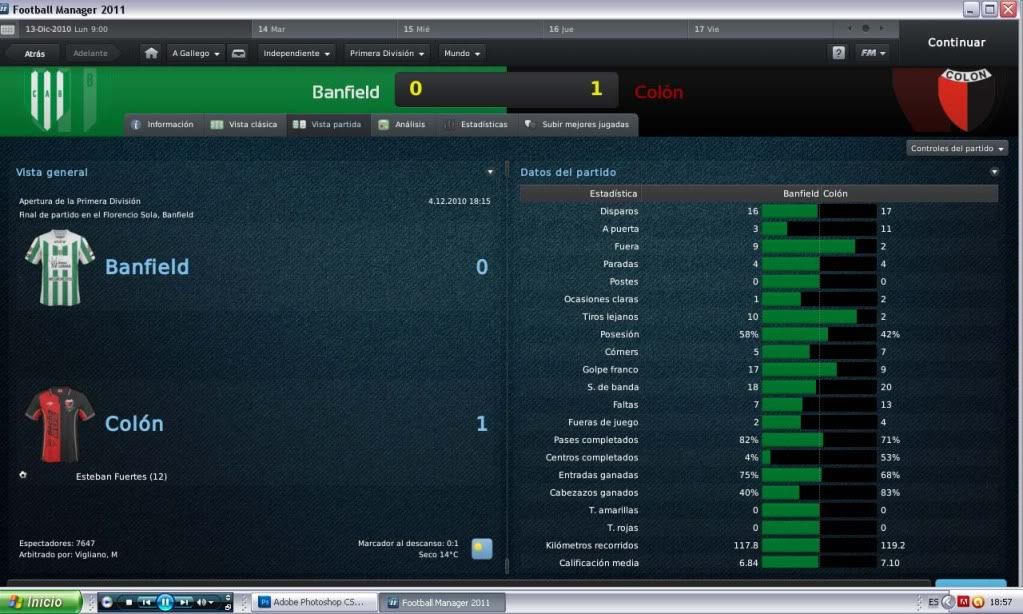Click the Pases completados stat bar
This screenshot has width=1023, height=614.
[819, 440]
